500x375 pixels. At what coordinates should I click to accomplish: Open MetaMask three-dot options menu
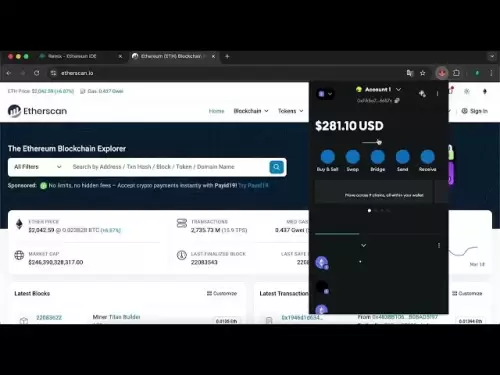tap(437, 94)
